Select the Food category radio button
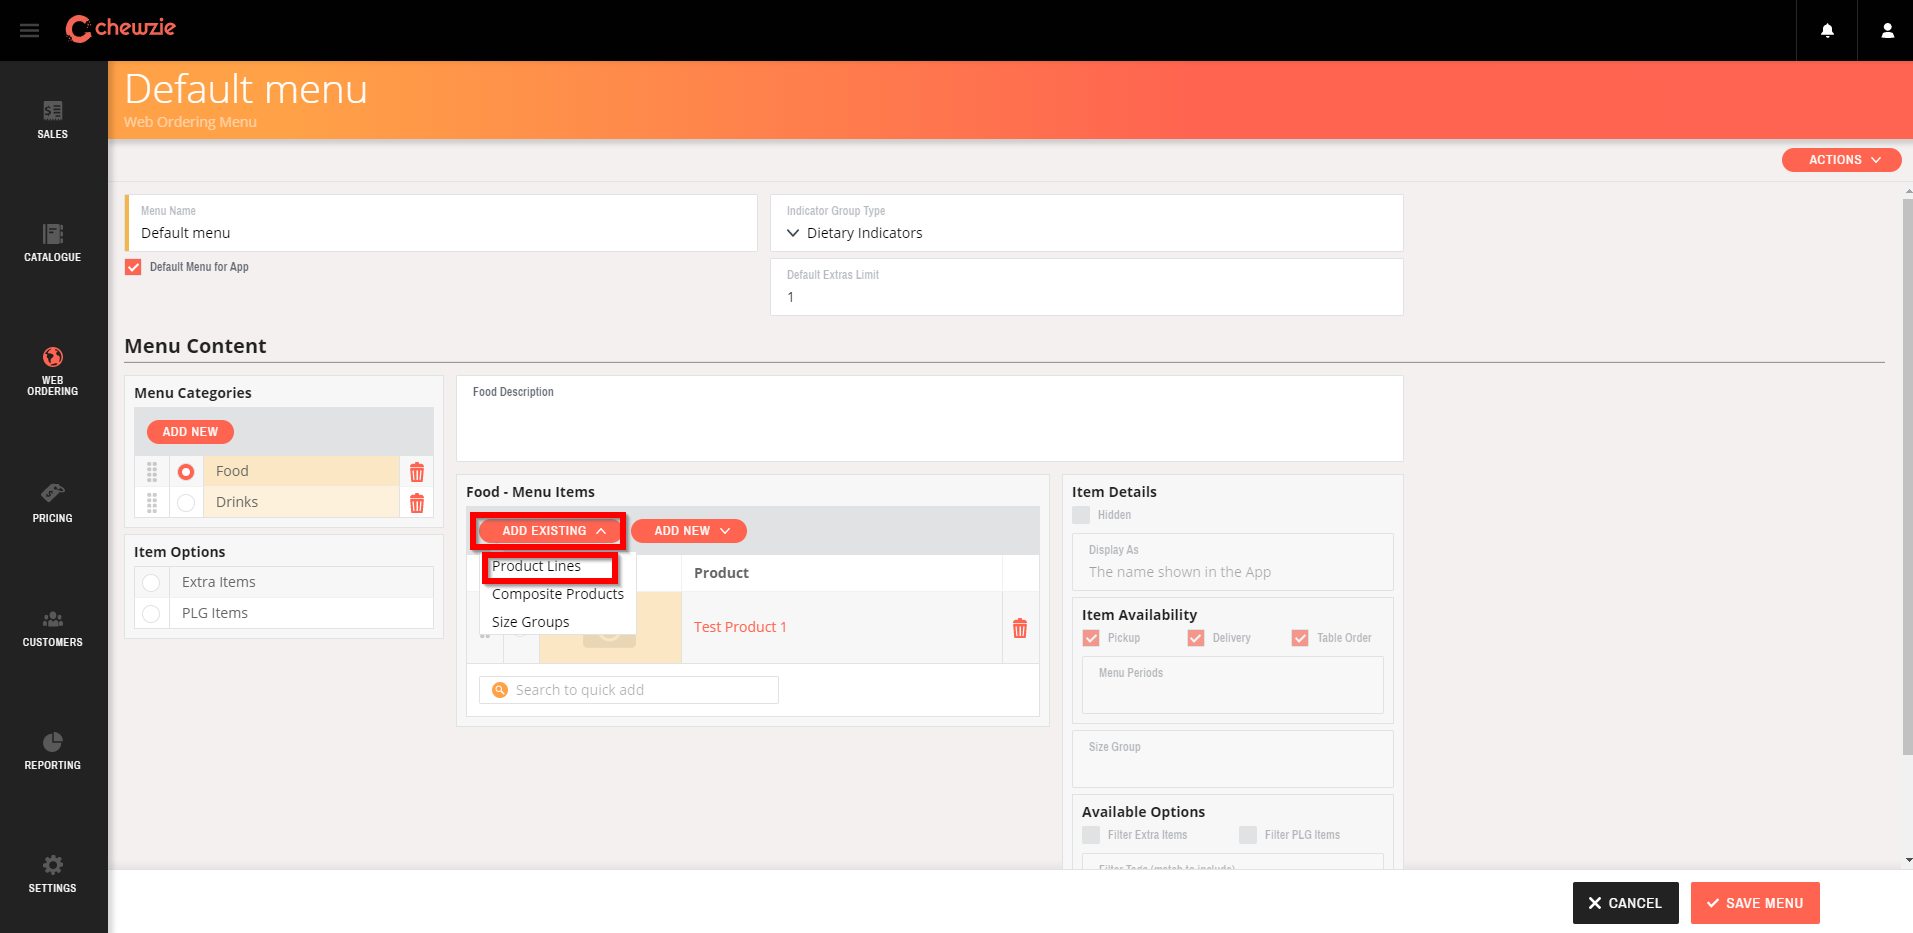 [x=186, y=472]
